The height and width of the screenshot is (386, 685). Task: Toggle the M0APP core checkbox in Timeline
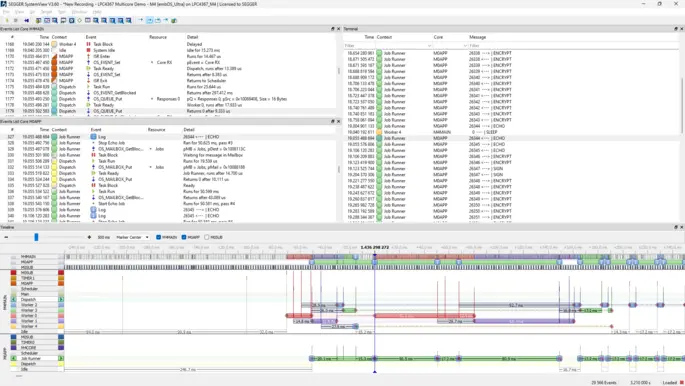pyautogui.click(x=184, y=237)
